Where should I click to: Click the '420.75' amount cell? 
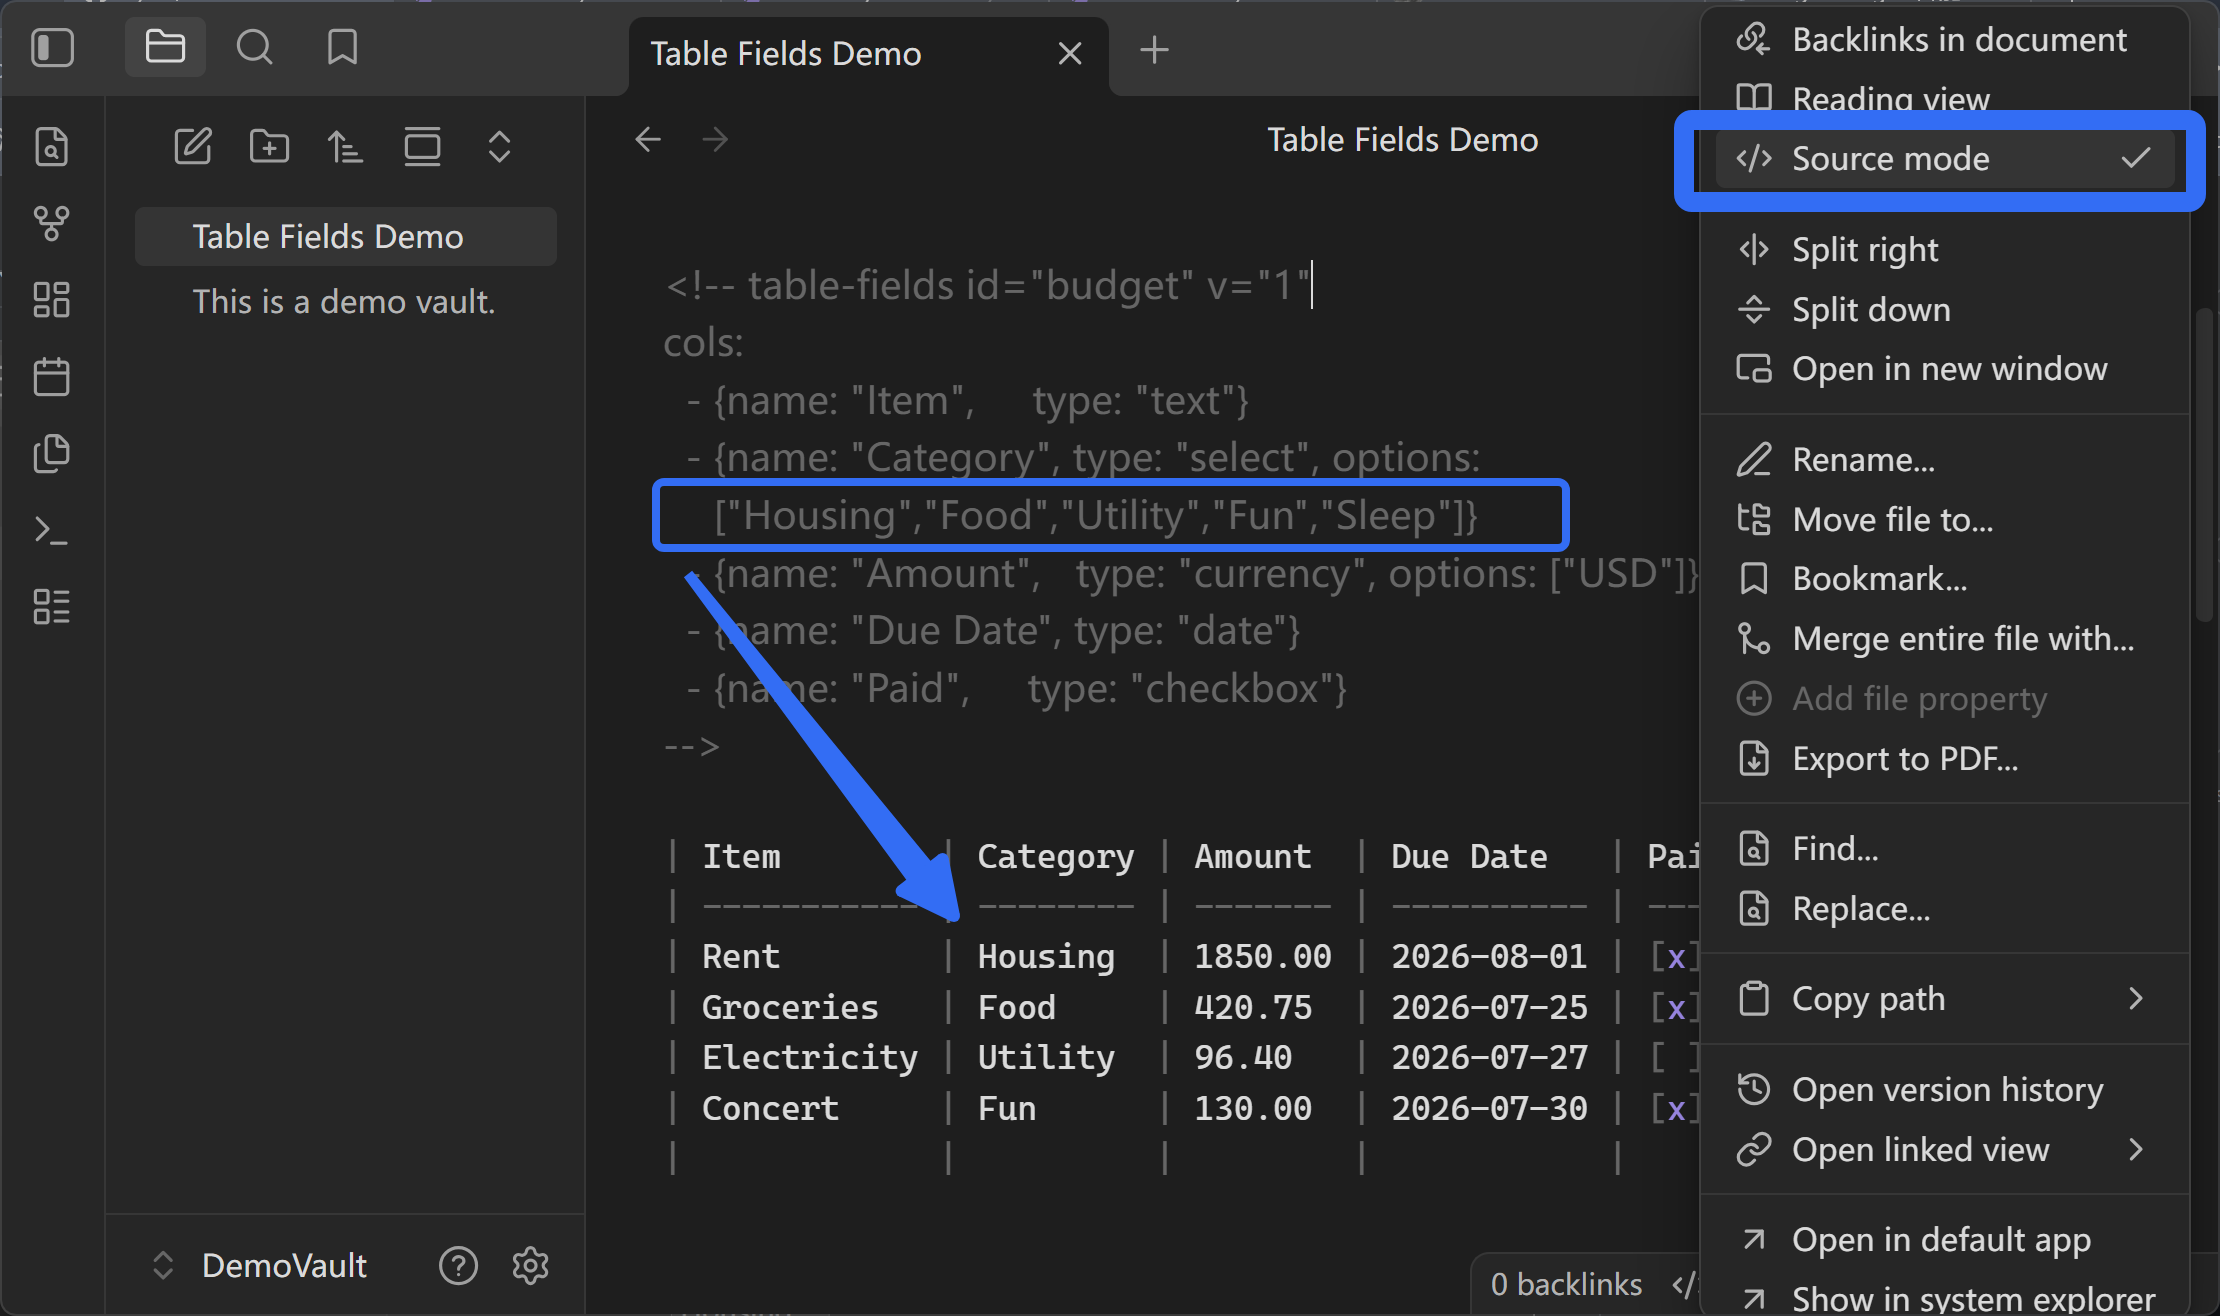[1253, 1008]
